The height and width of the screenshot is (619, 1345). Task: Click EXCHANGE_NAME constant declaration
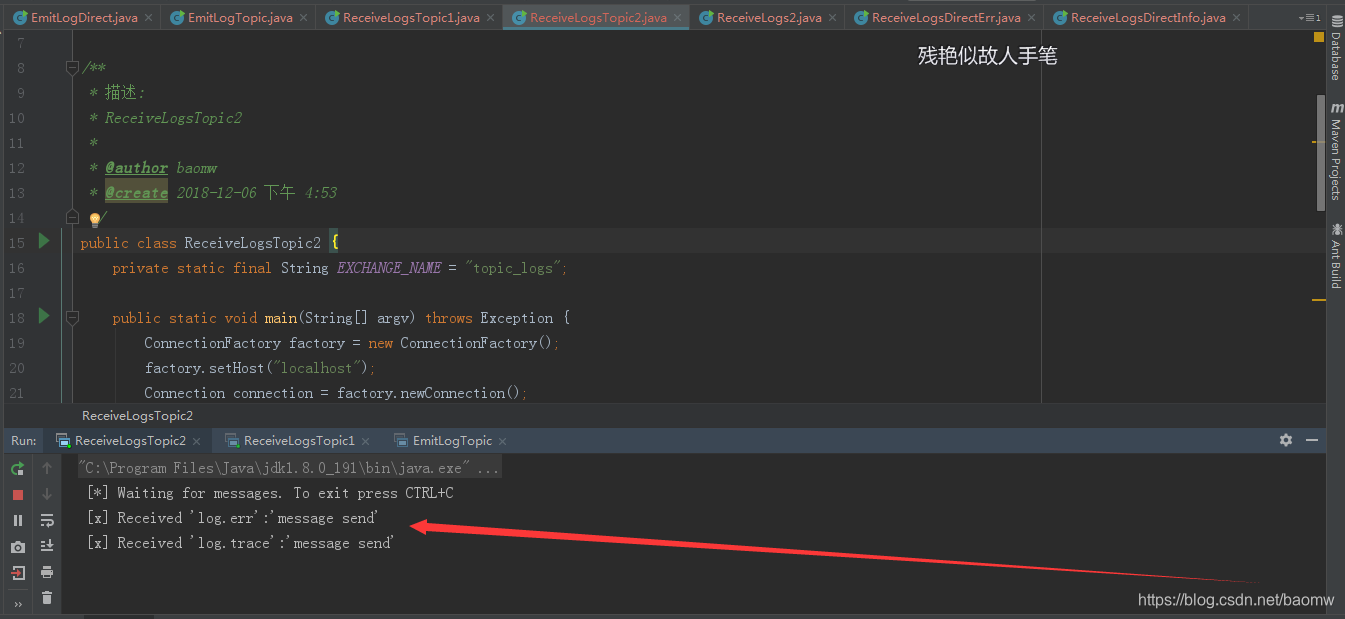[x=389, y=268]
